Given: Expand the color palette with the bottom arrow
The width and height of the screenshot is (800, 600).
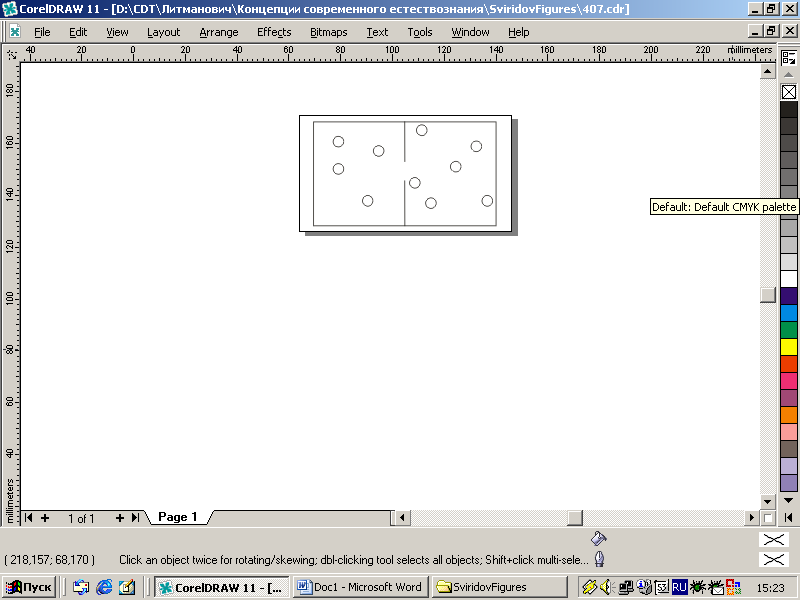Looking at the screenshot, I should tap(789, 501).
